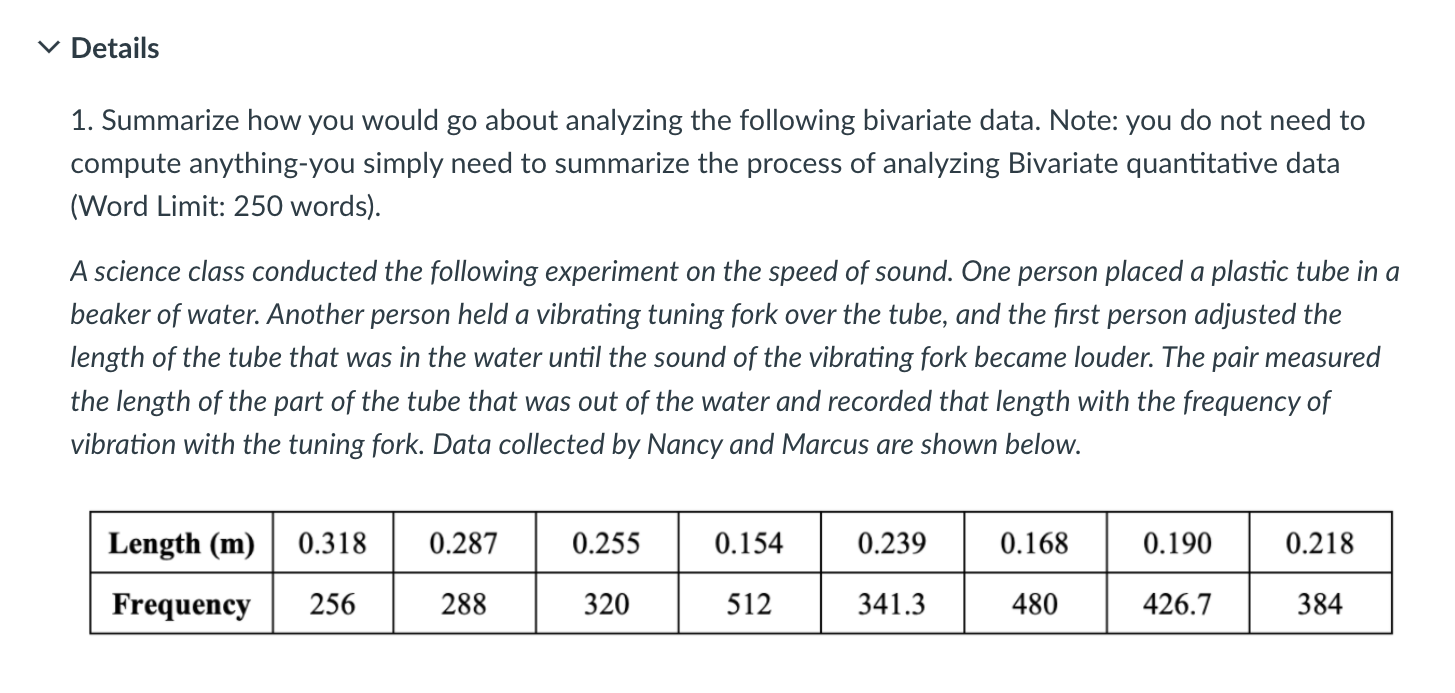Image resolution: width=1455 pixels, height=693 pixels.
Task: Select the cell with 0.239
Action: tap(891, 545)
